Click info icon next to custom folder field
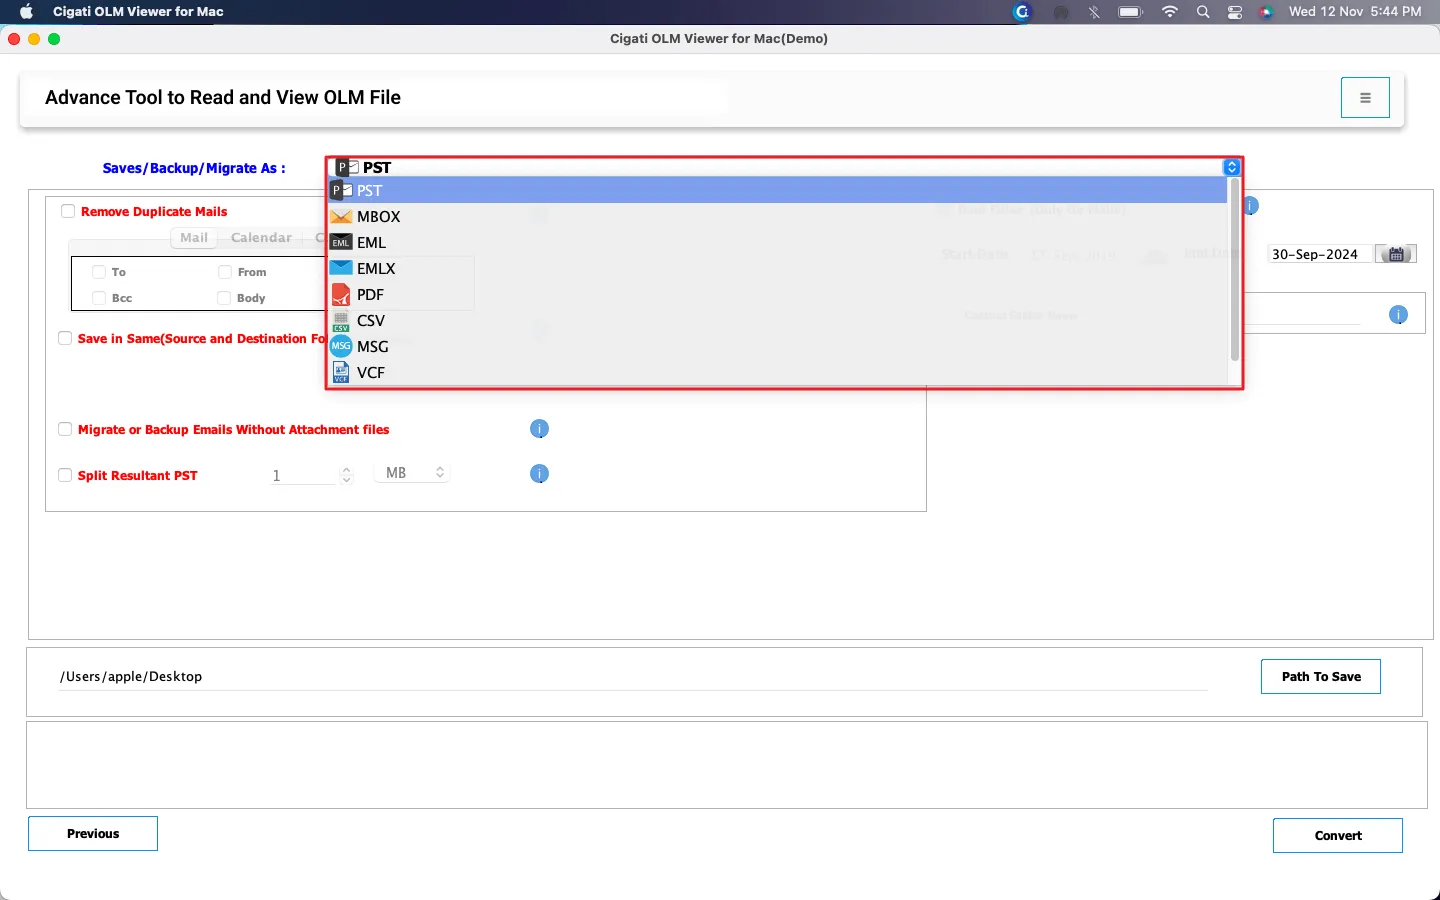 point(1398,315)
